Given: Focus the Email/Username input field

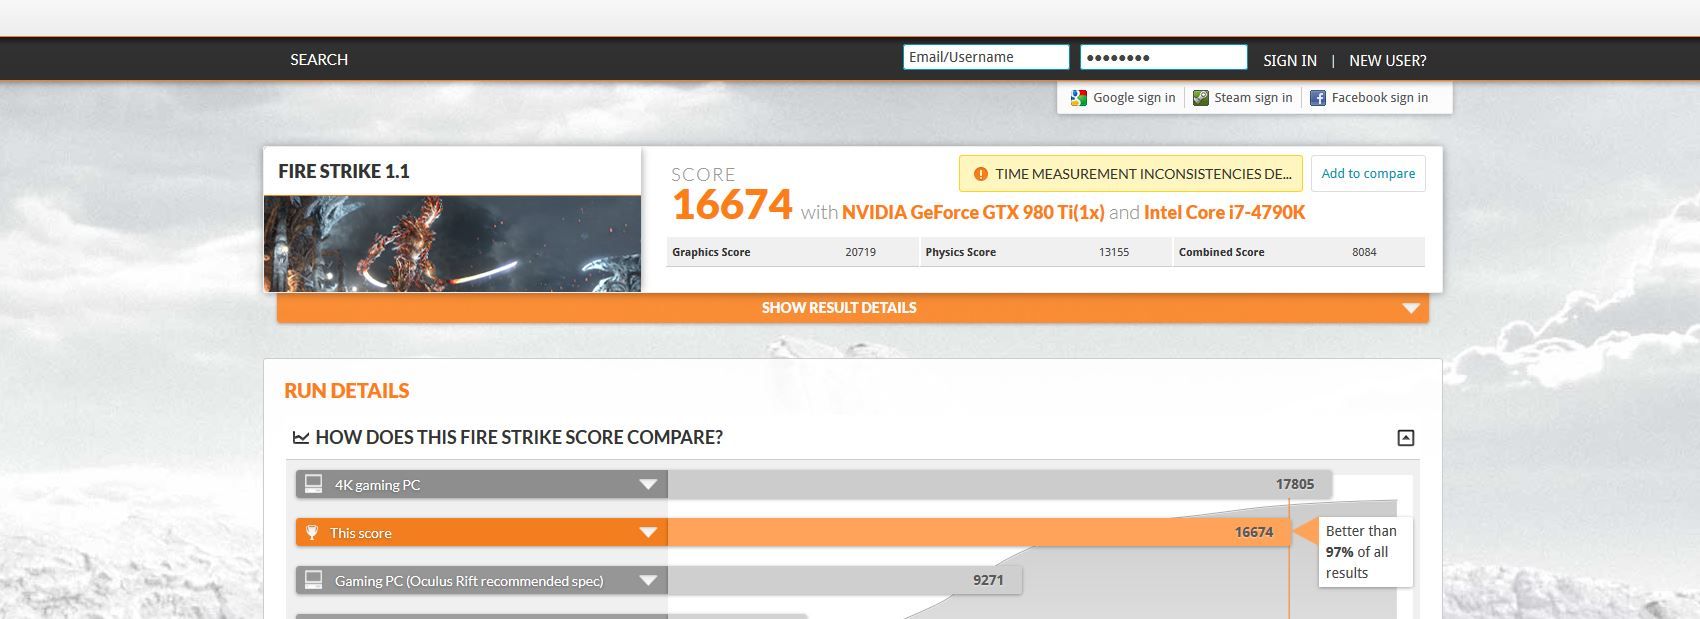Looking at the screenshot, I should pyautogui.click(x=986, y=58).
